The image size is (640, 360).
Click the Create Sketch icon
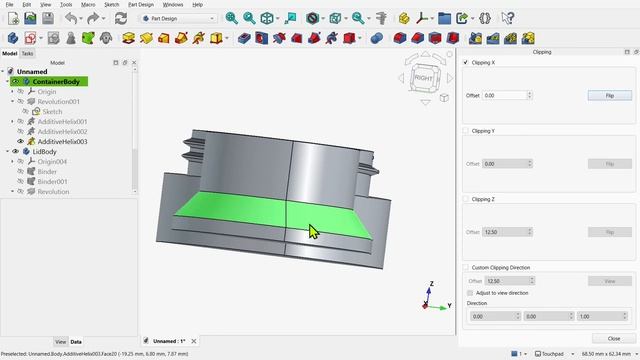(30, 38)
